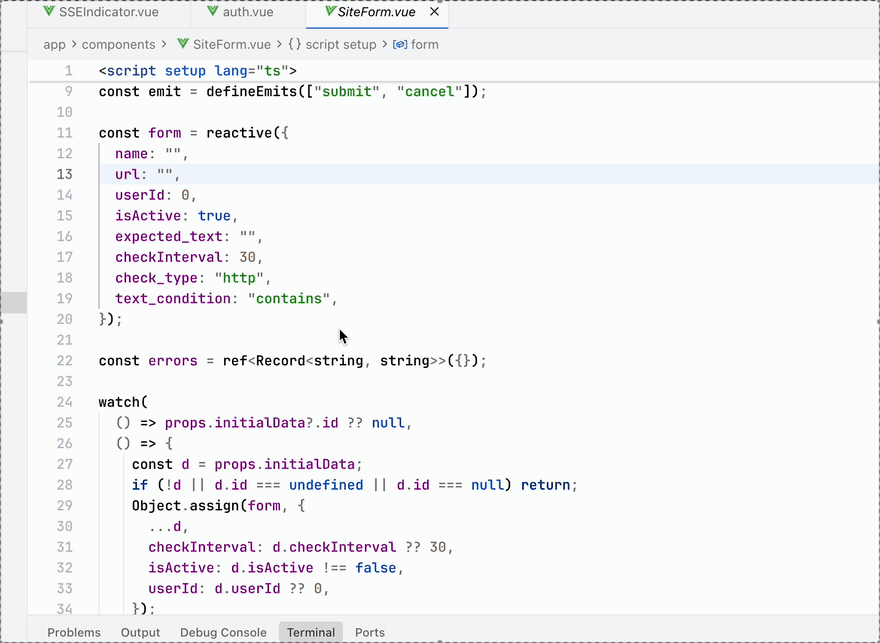Image resolution: width=880 pixels, height=643 pixels.
Task: Place cursor on url property line 13
Action: [x=127, y=174]
